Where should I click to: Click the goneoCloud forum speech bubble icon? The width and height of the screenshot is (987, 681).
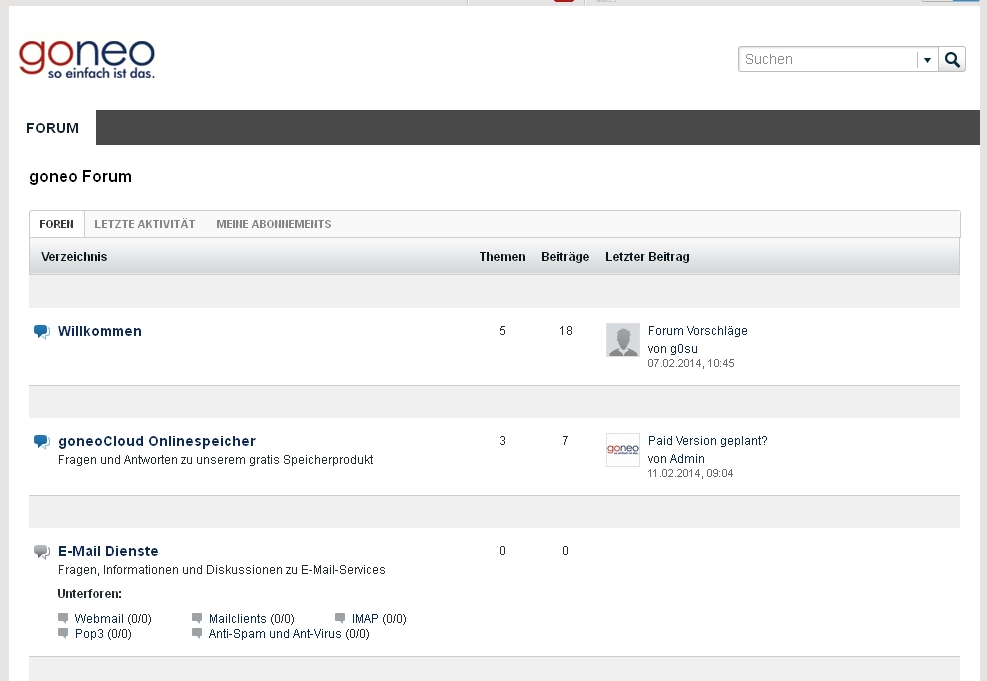coord(42,442)
